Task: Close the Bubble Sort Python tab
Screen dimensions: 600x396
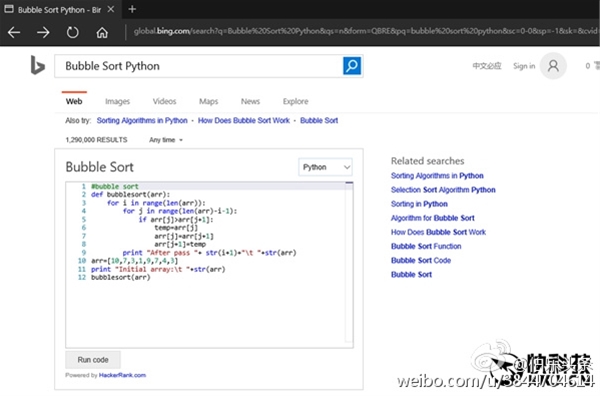Action: [x=111, y=9]
